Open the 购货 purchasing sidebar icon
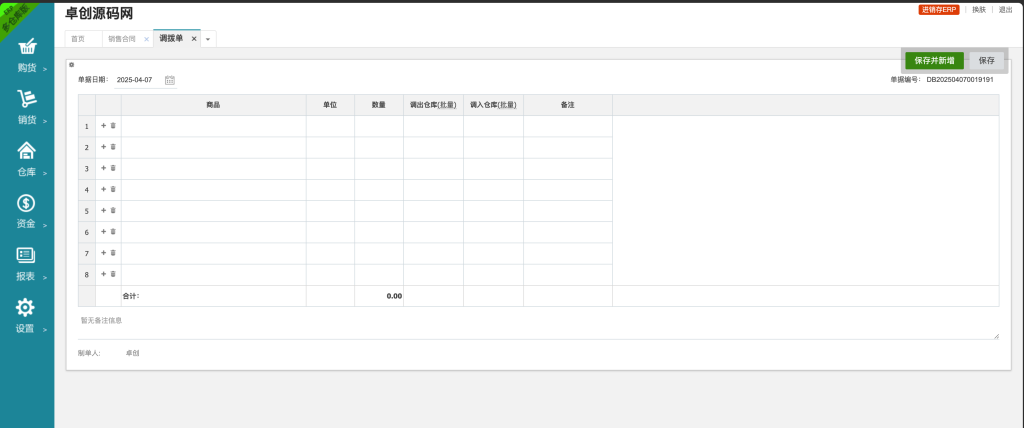The width and height of the screenshot is (1024, 428). tap(27, 47)
